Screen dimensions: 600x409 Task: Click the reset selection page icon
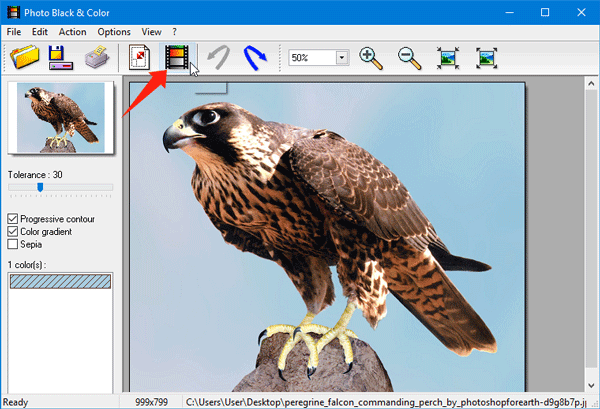pyautogui.click(x=139, y=57)
